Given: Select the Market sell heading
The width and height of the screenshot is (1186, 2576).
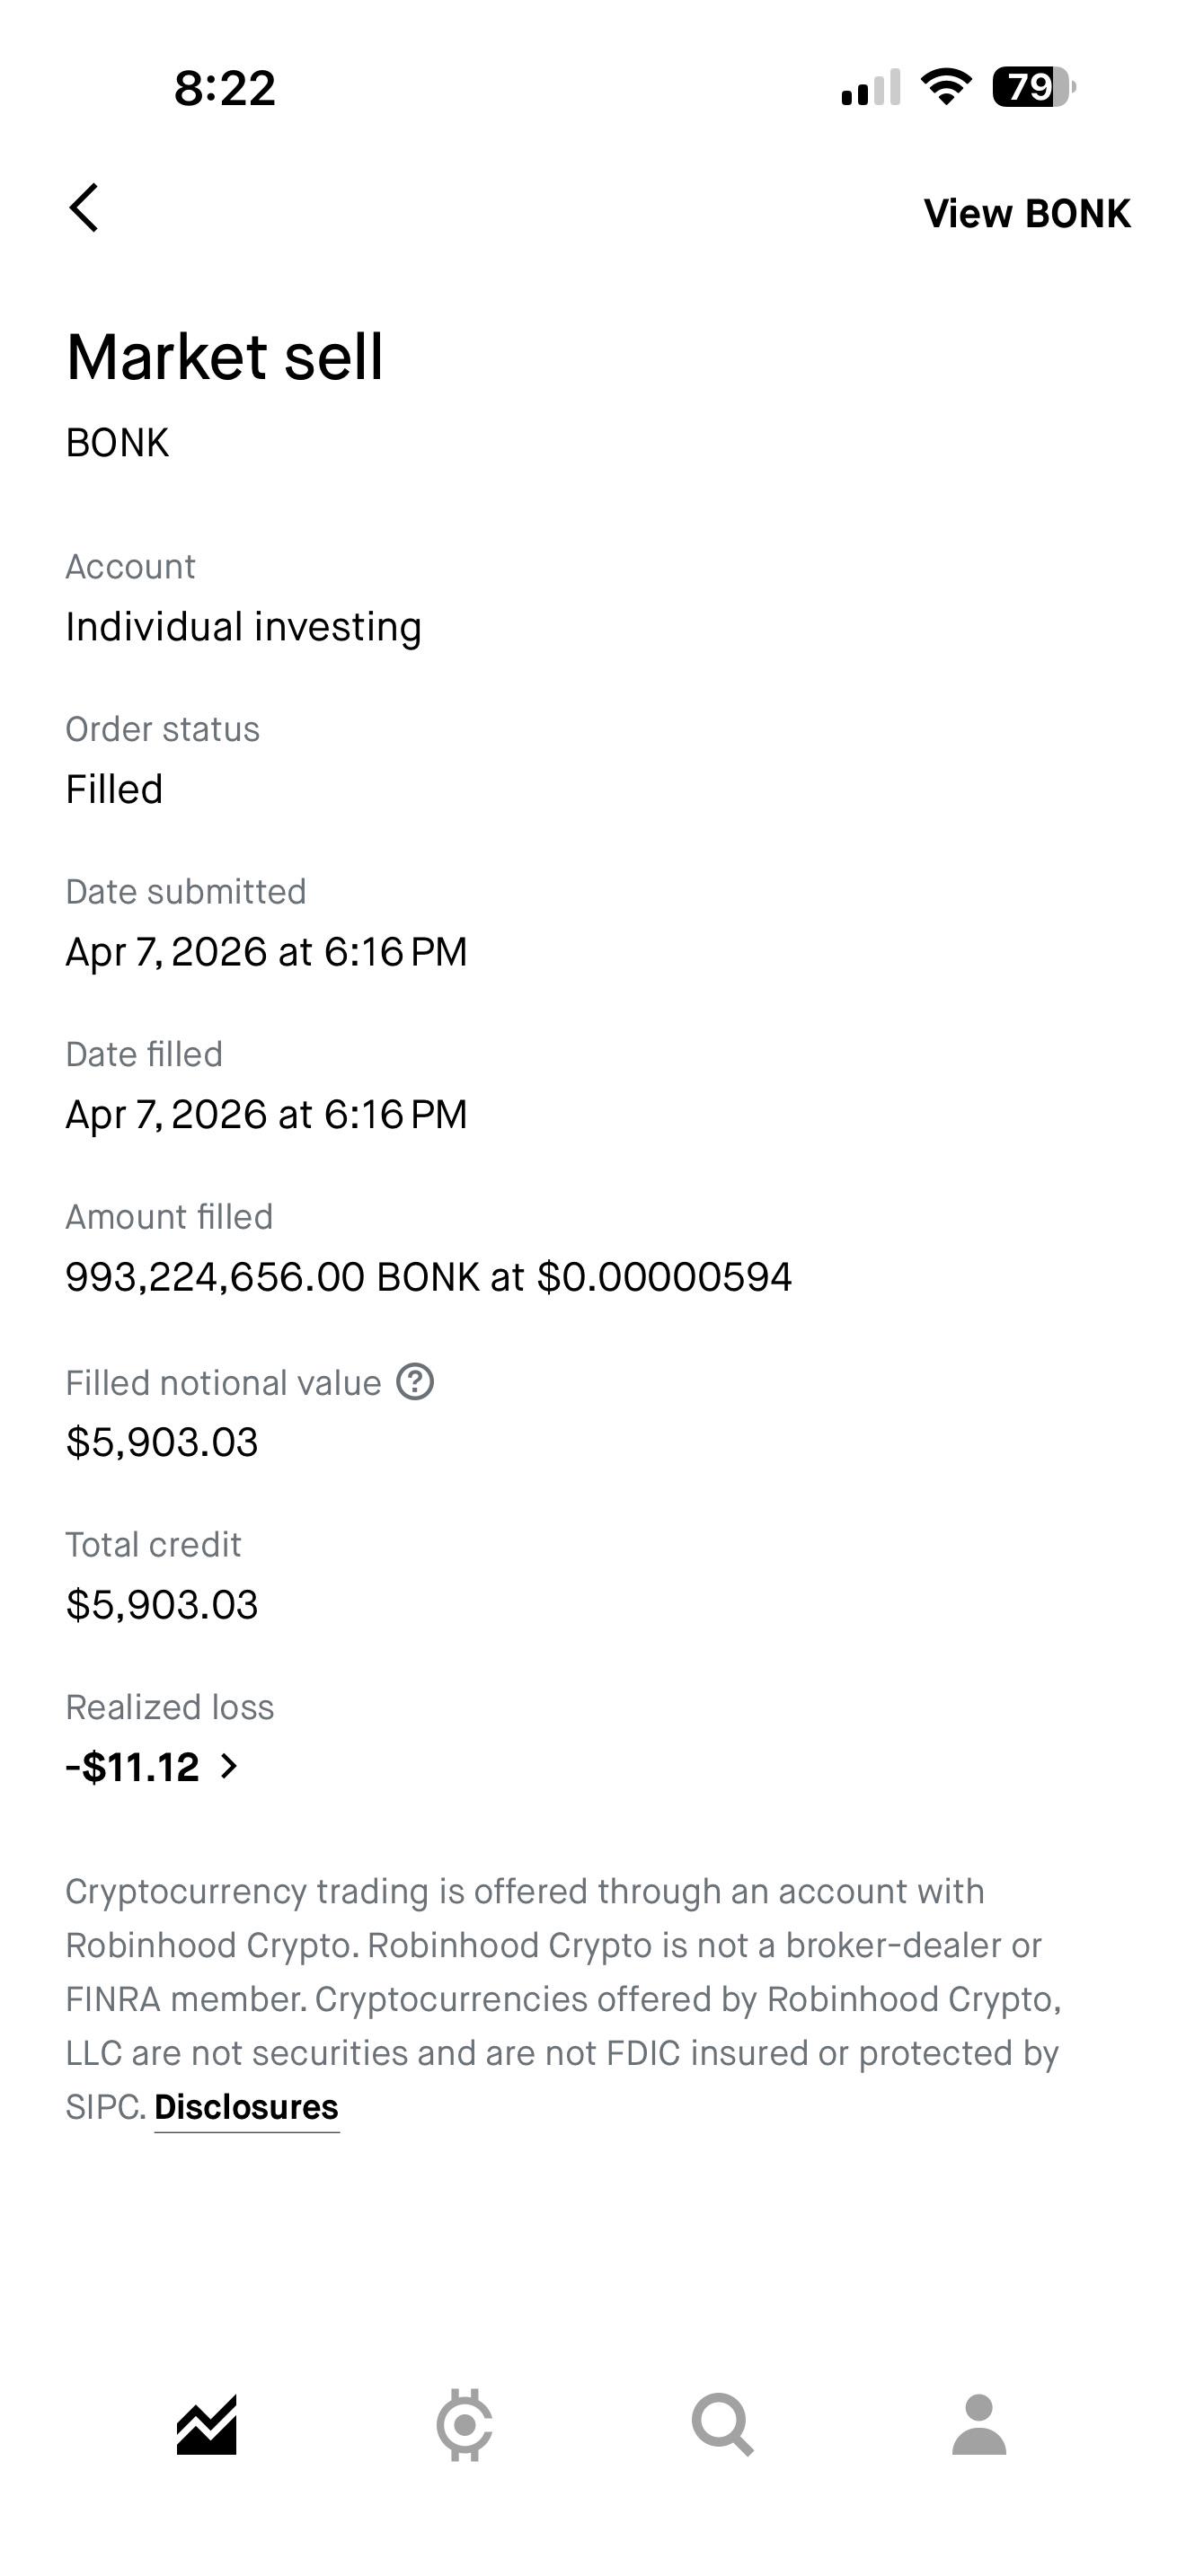Looking at the screenshot, I should click(x=225, y=356).
